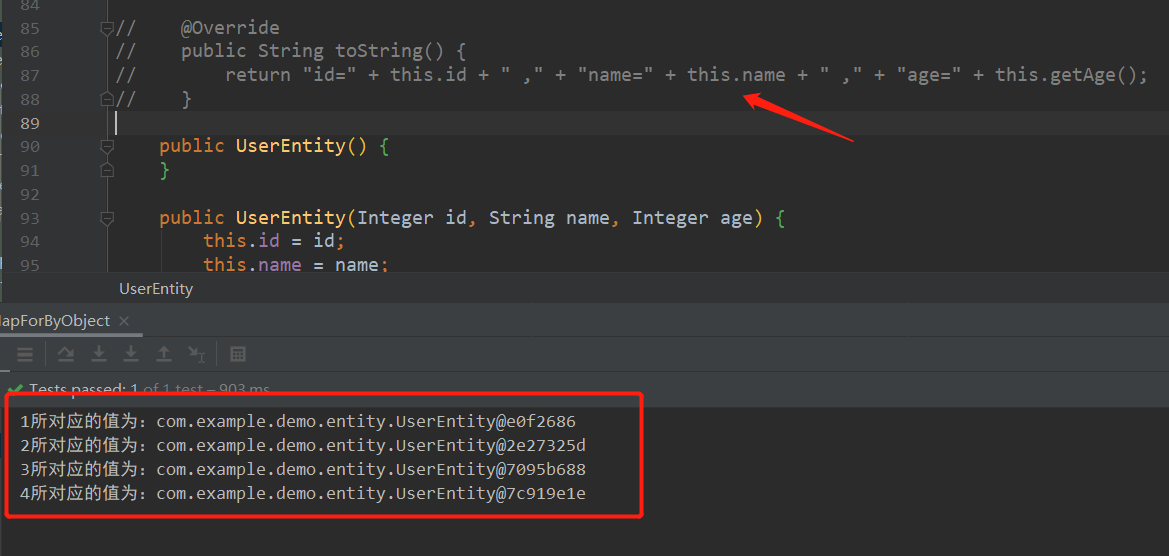Collapse the three-argument constructor fold at line 93
This screenshot has width=1169, height=556.
[x=107, y=218]
